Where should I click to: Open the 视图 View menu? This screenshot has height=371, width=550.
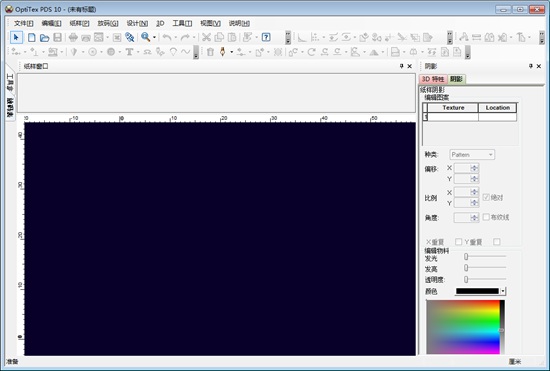210,23
